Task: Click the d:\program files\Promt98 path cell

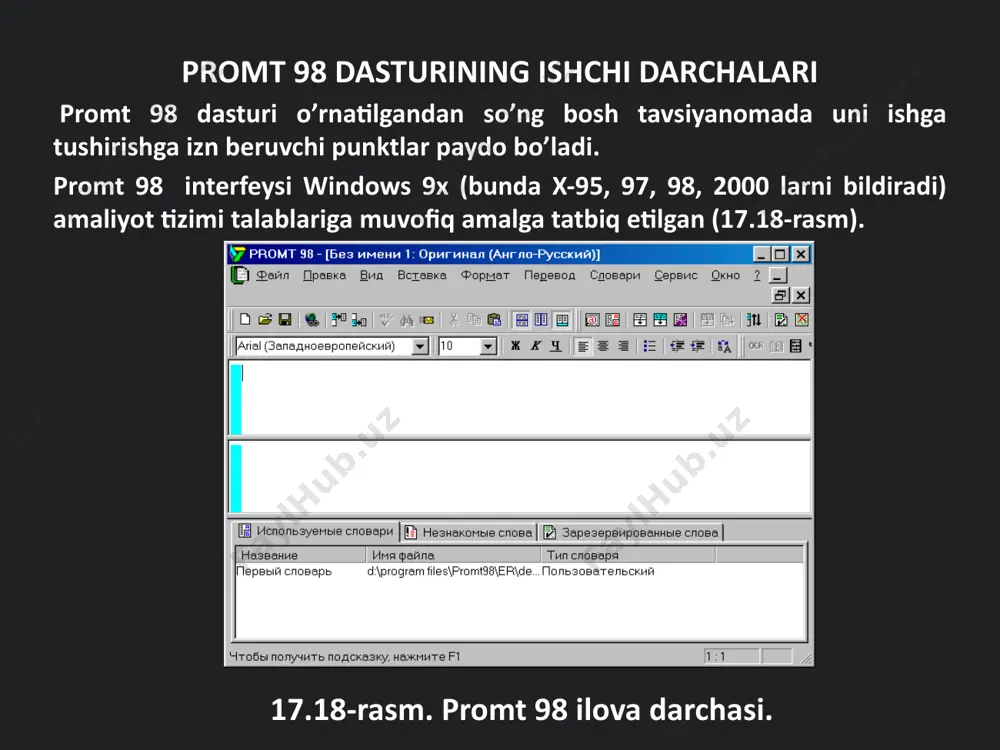Action: pyautogui.click(x=453, y=571)
